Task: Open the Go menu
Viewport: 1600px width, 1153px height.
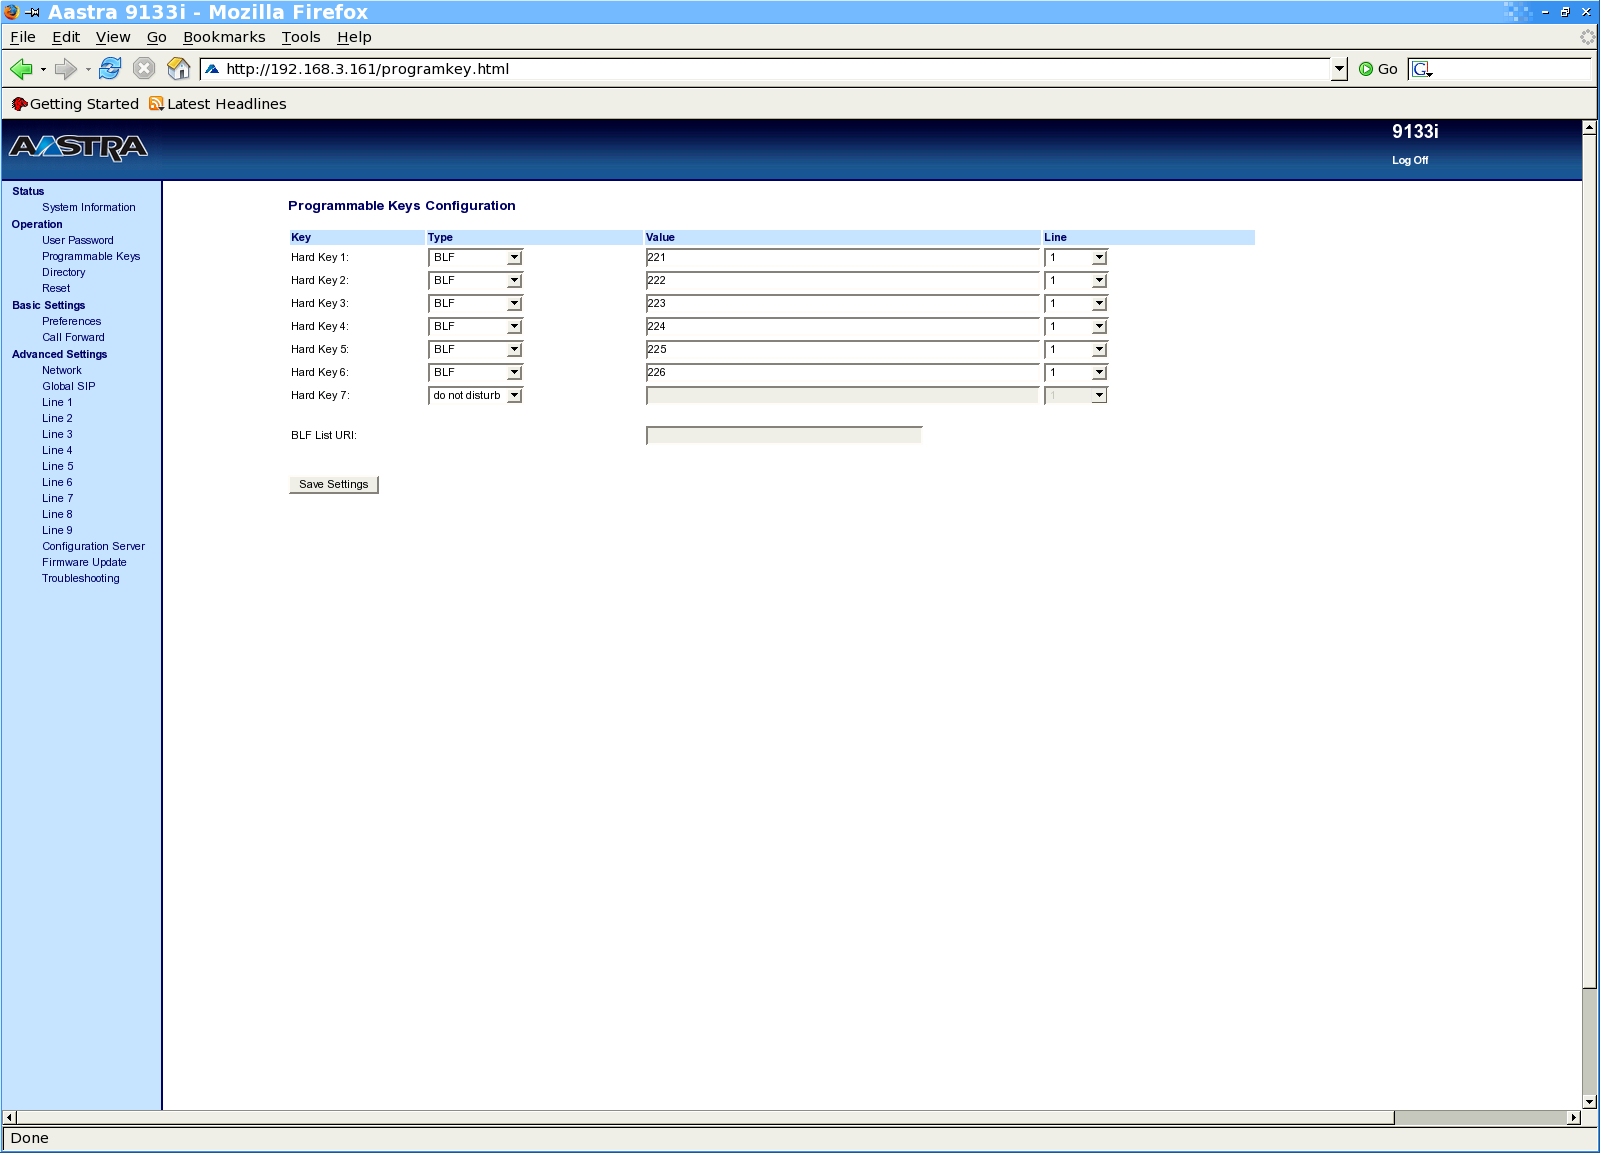Action: pos(157,37)
